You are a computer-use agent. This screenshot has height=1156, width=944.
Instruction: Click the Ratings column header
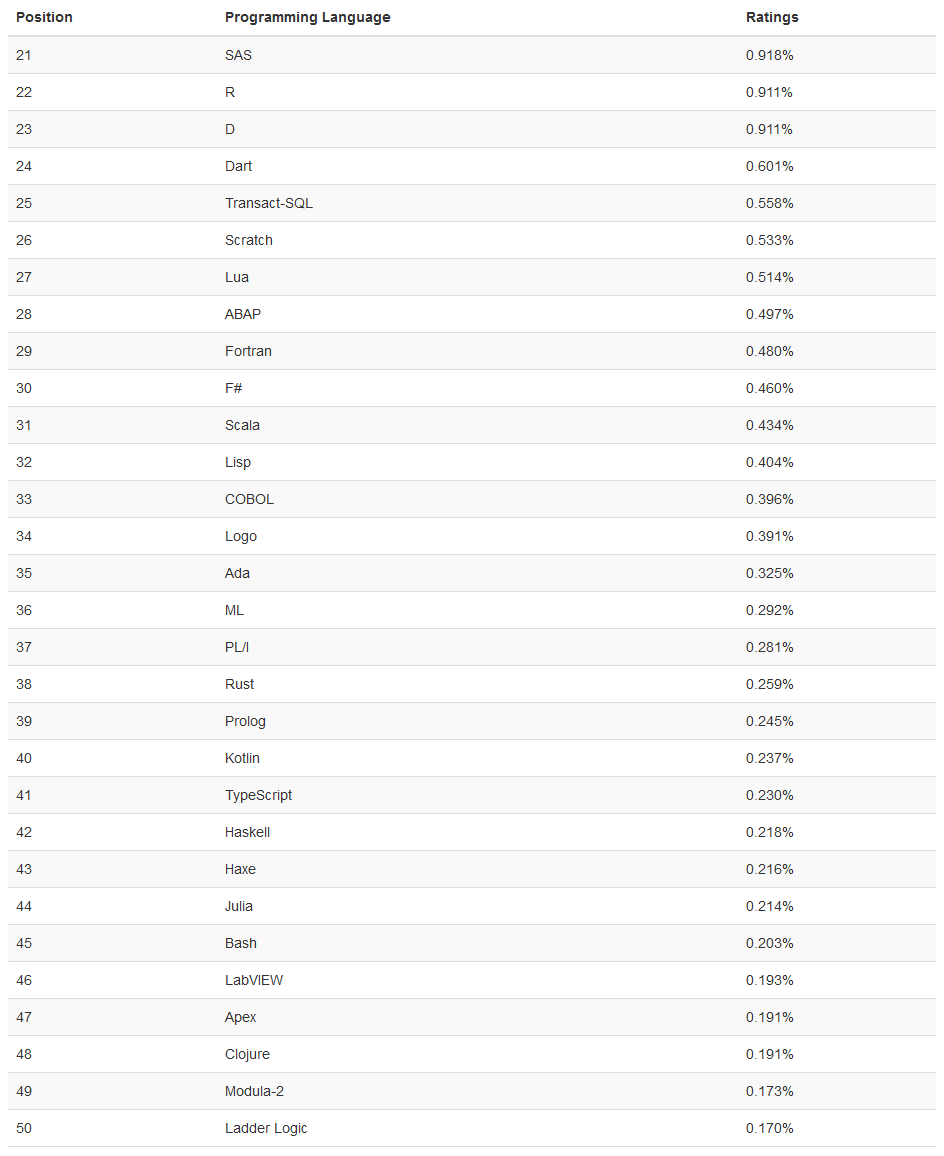click(x=772, y=17)
